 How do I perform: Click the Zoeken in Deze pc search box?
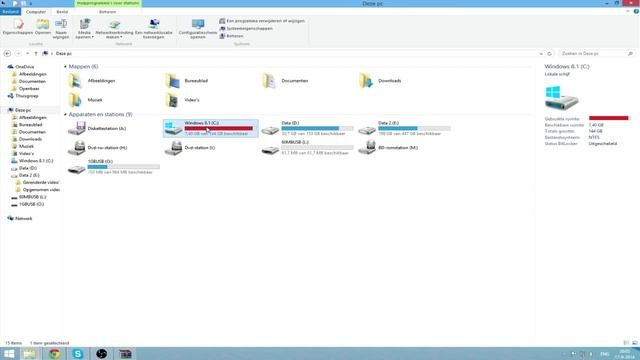tap(597, 53)
